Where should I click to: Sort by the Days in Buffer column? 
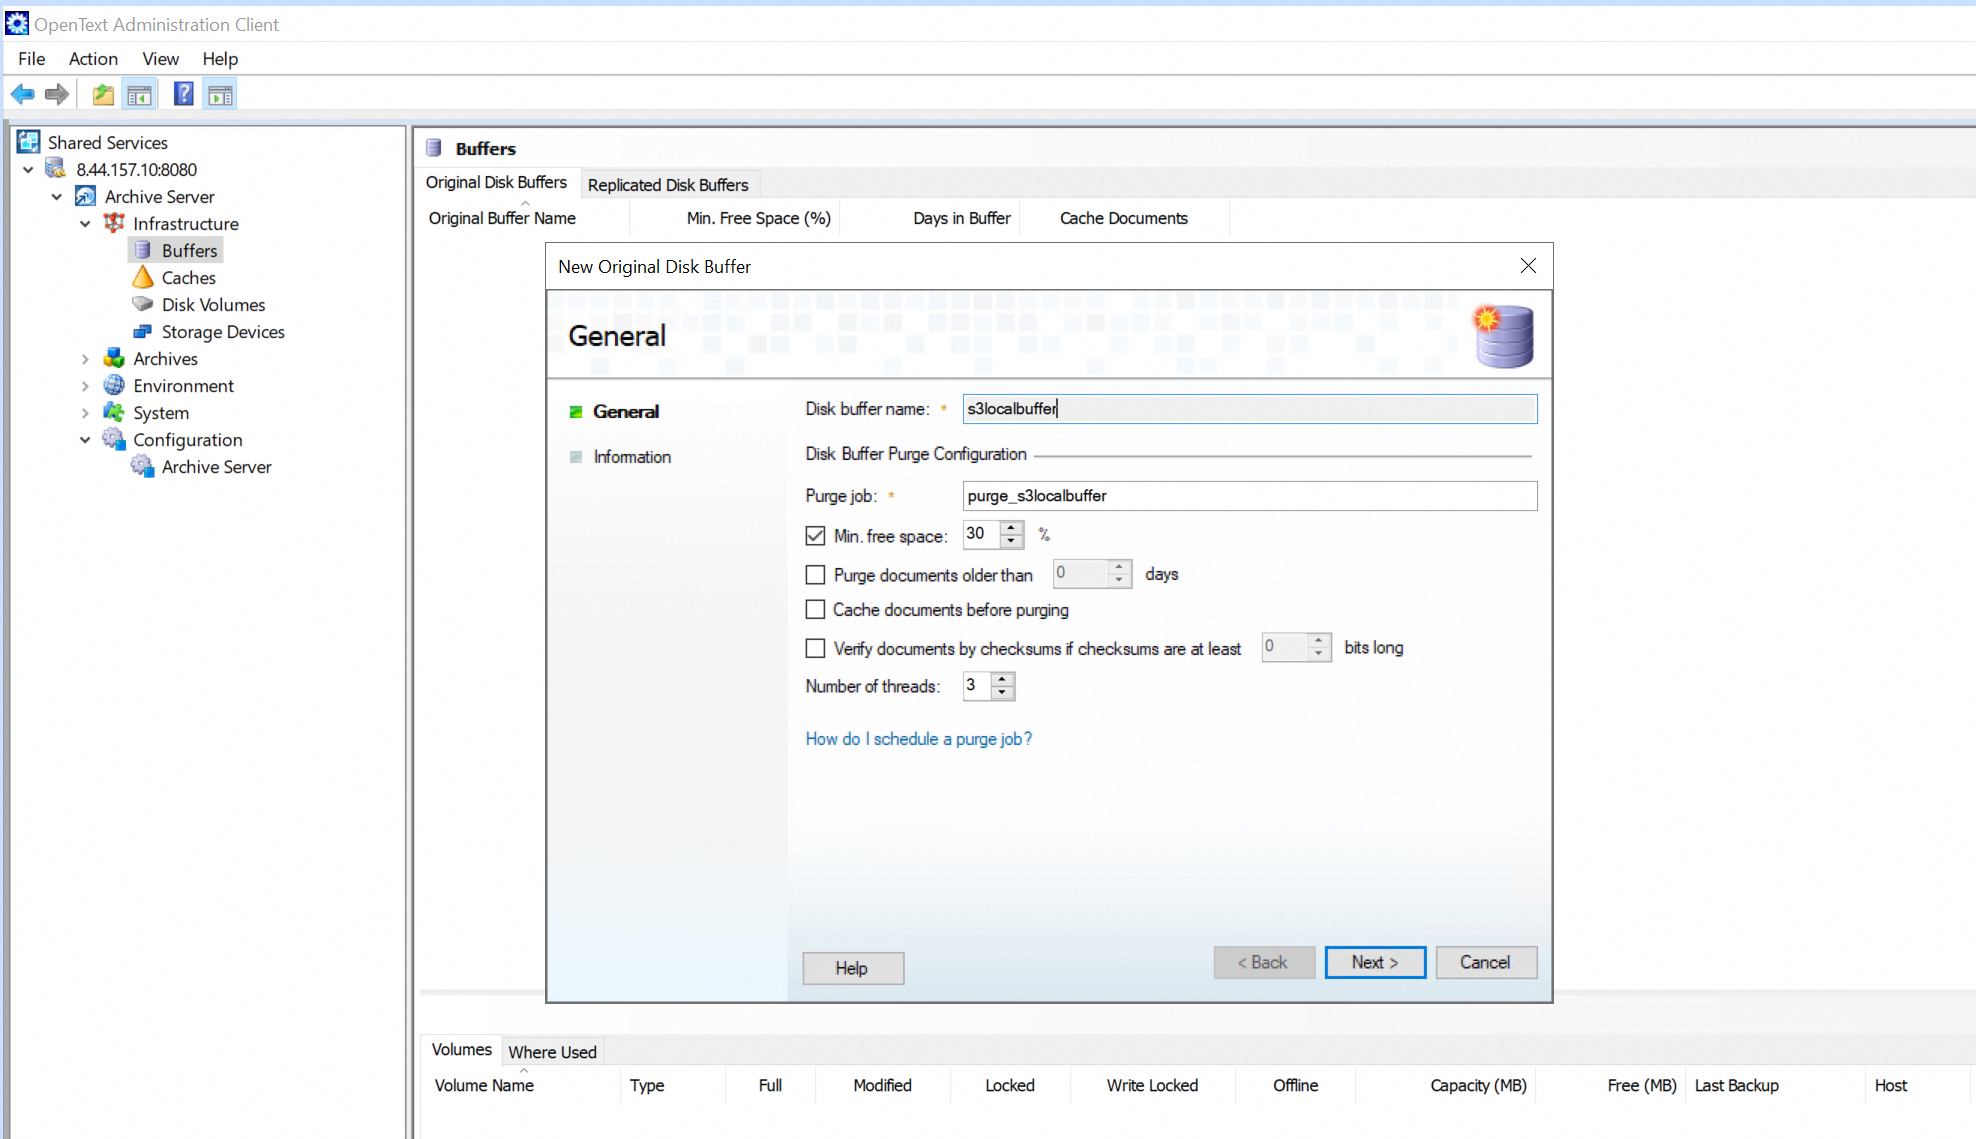tap(961, 218)
